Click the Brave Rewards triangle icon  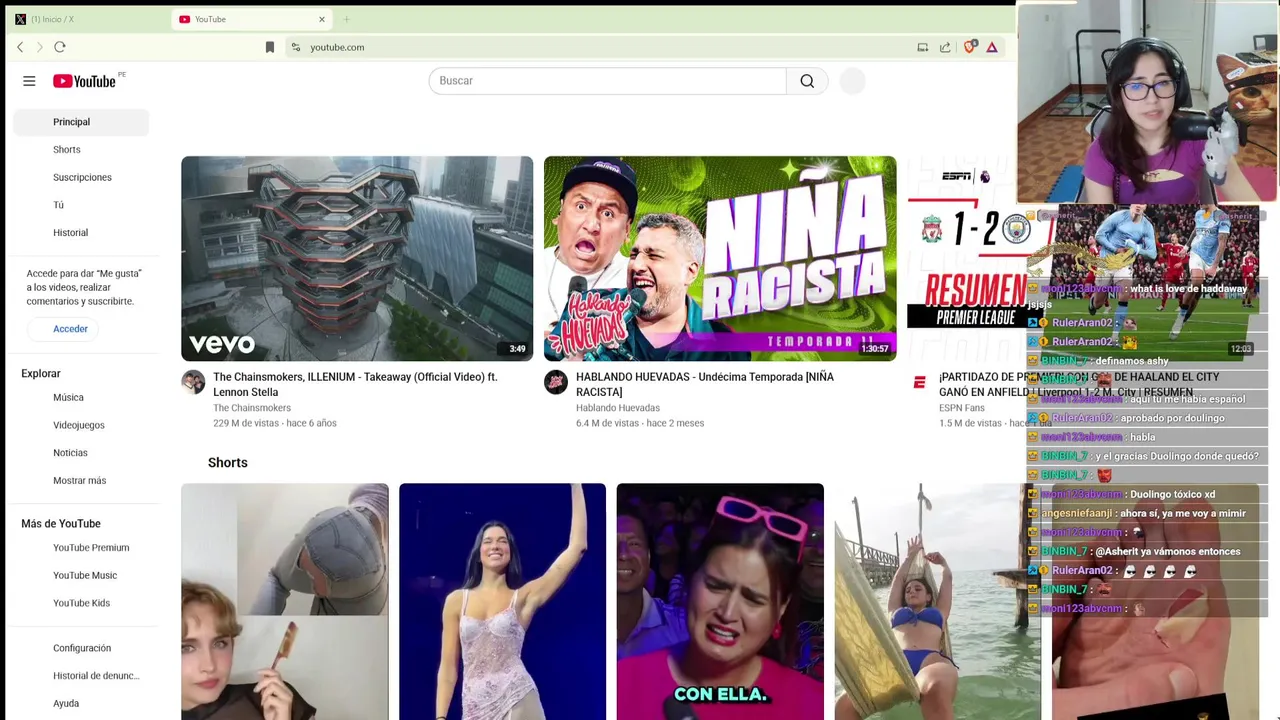tap(992, 47)
